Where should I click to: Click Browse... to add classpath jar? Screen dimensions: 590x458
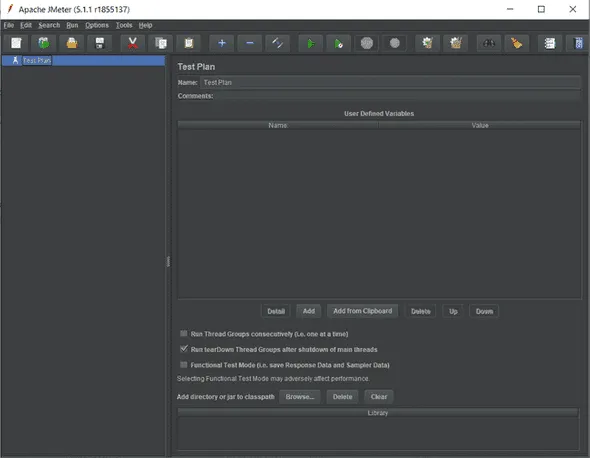[300, 397]
